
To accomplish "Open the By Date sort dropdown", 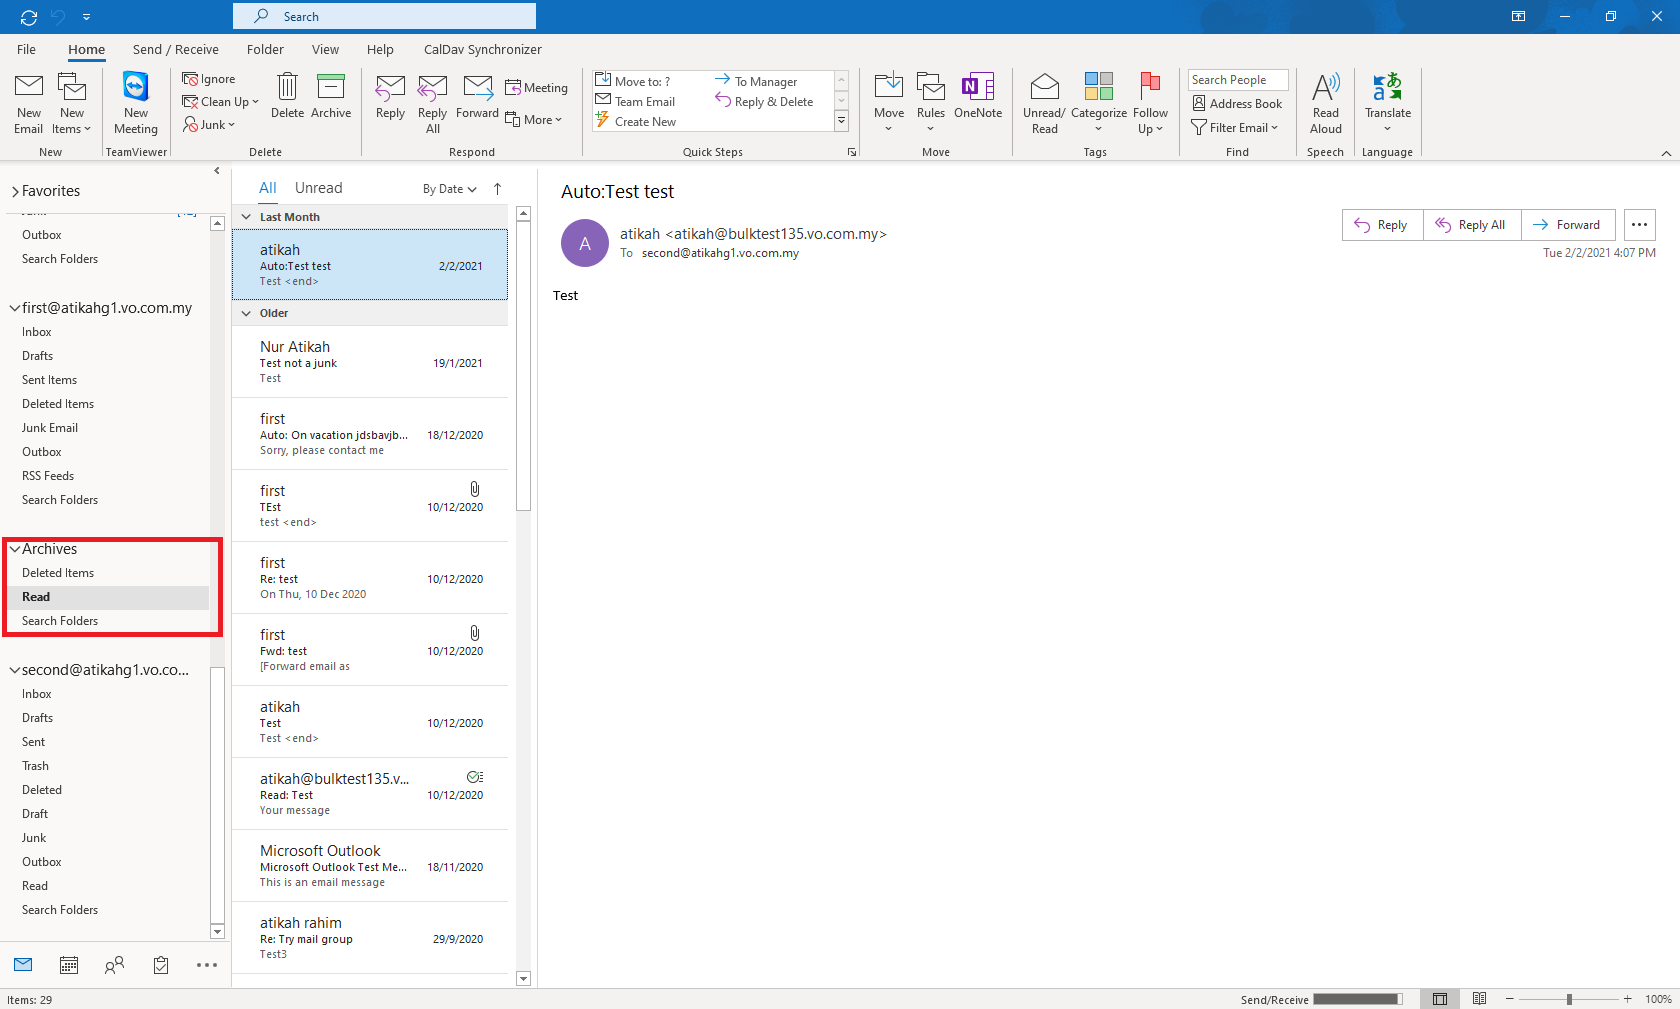I will pos(449,189).
